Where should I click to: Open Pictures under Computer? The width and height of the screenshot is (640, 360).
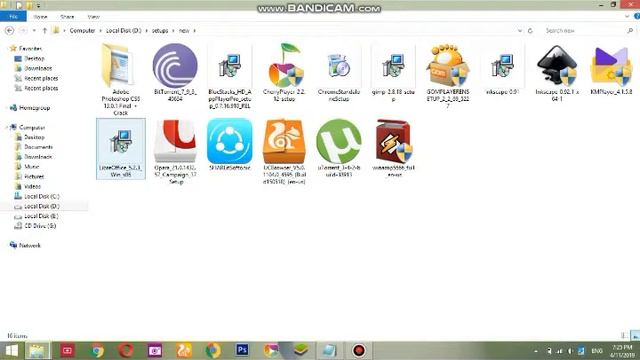pyautogui.click(x=34, y=176)
